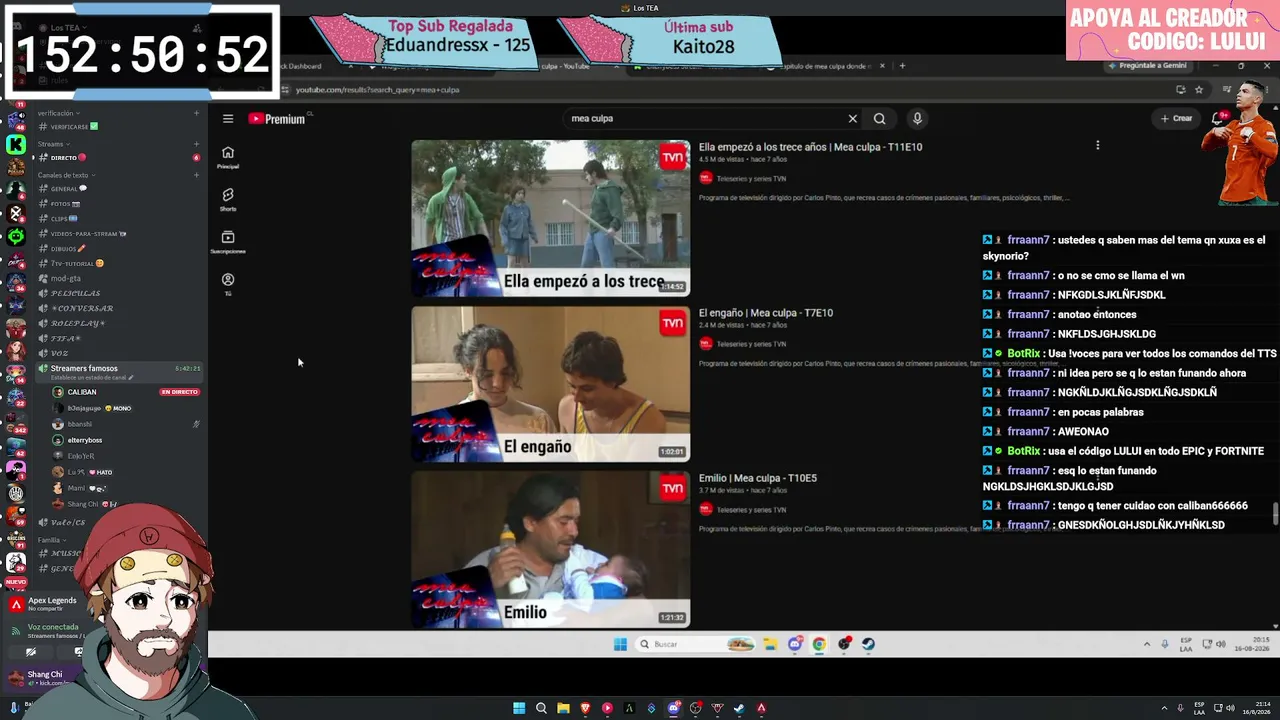
Task: Open Brave browser from the bottom taskbar
Action: [585, 709]
